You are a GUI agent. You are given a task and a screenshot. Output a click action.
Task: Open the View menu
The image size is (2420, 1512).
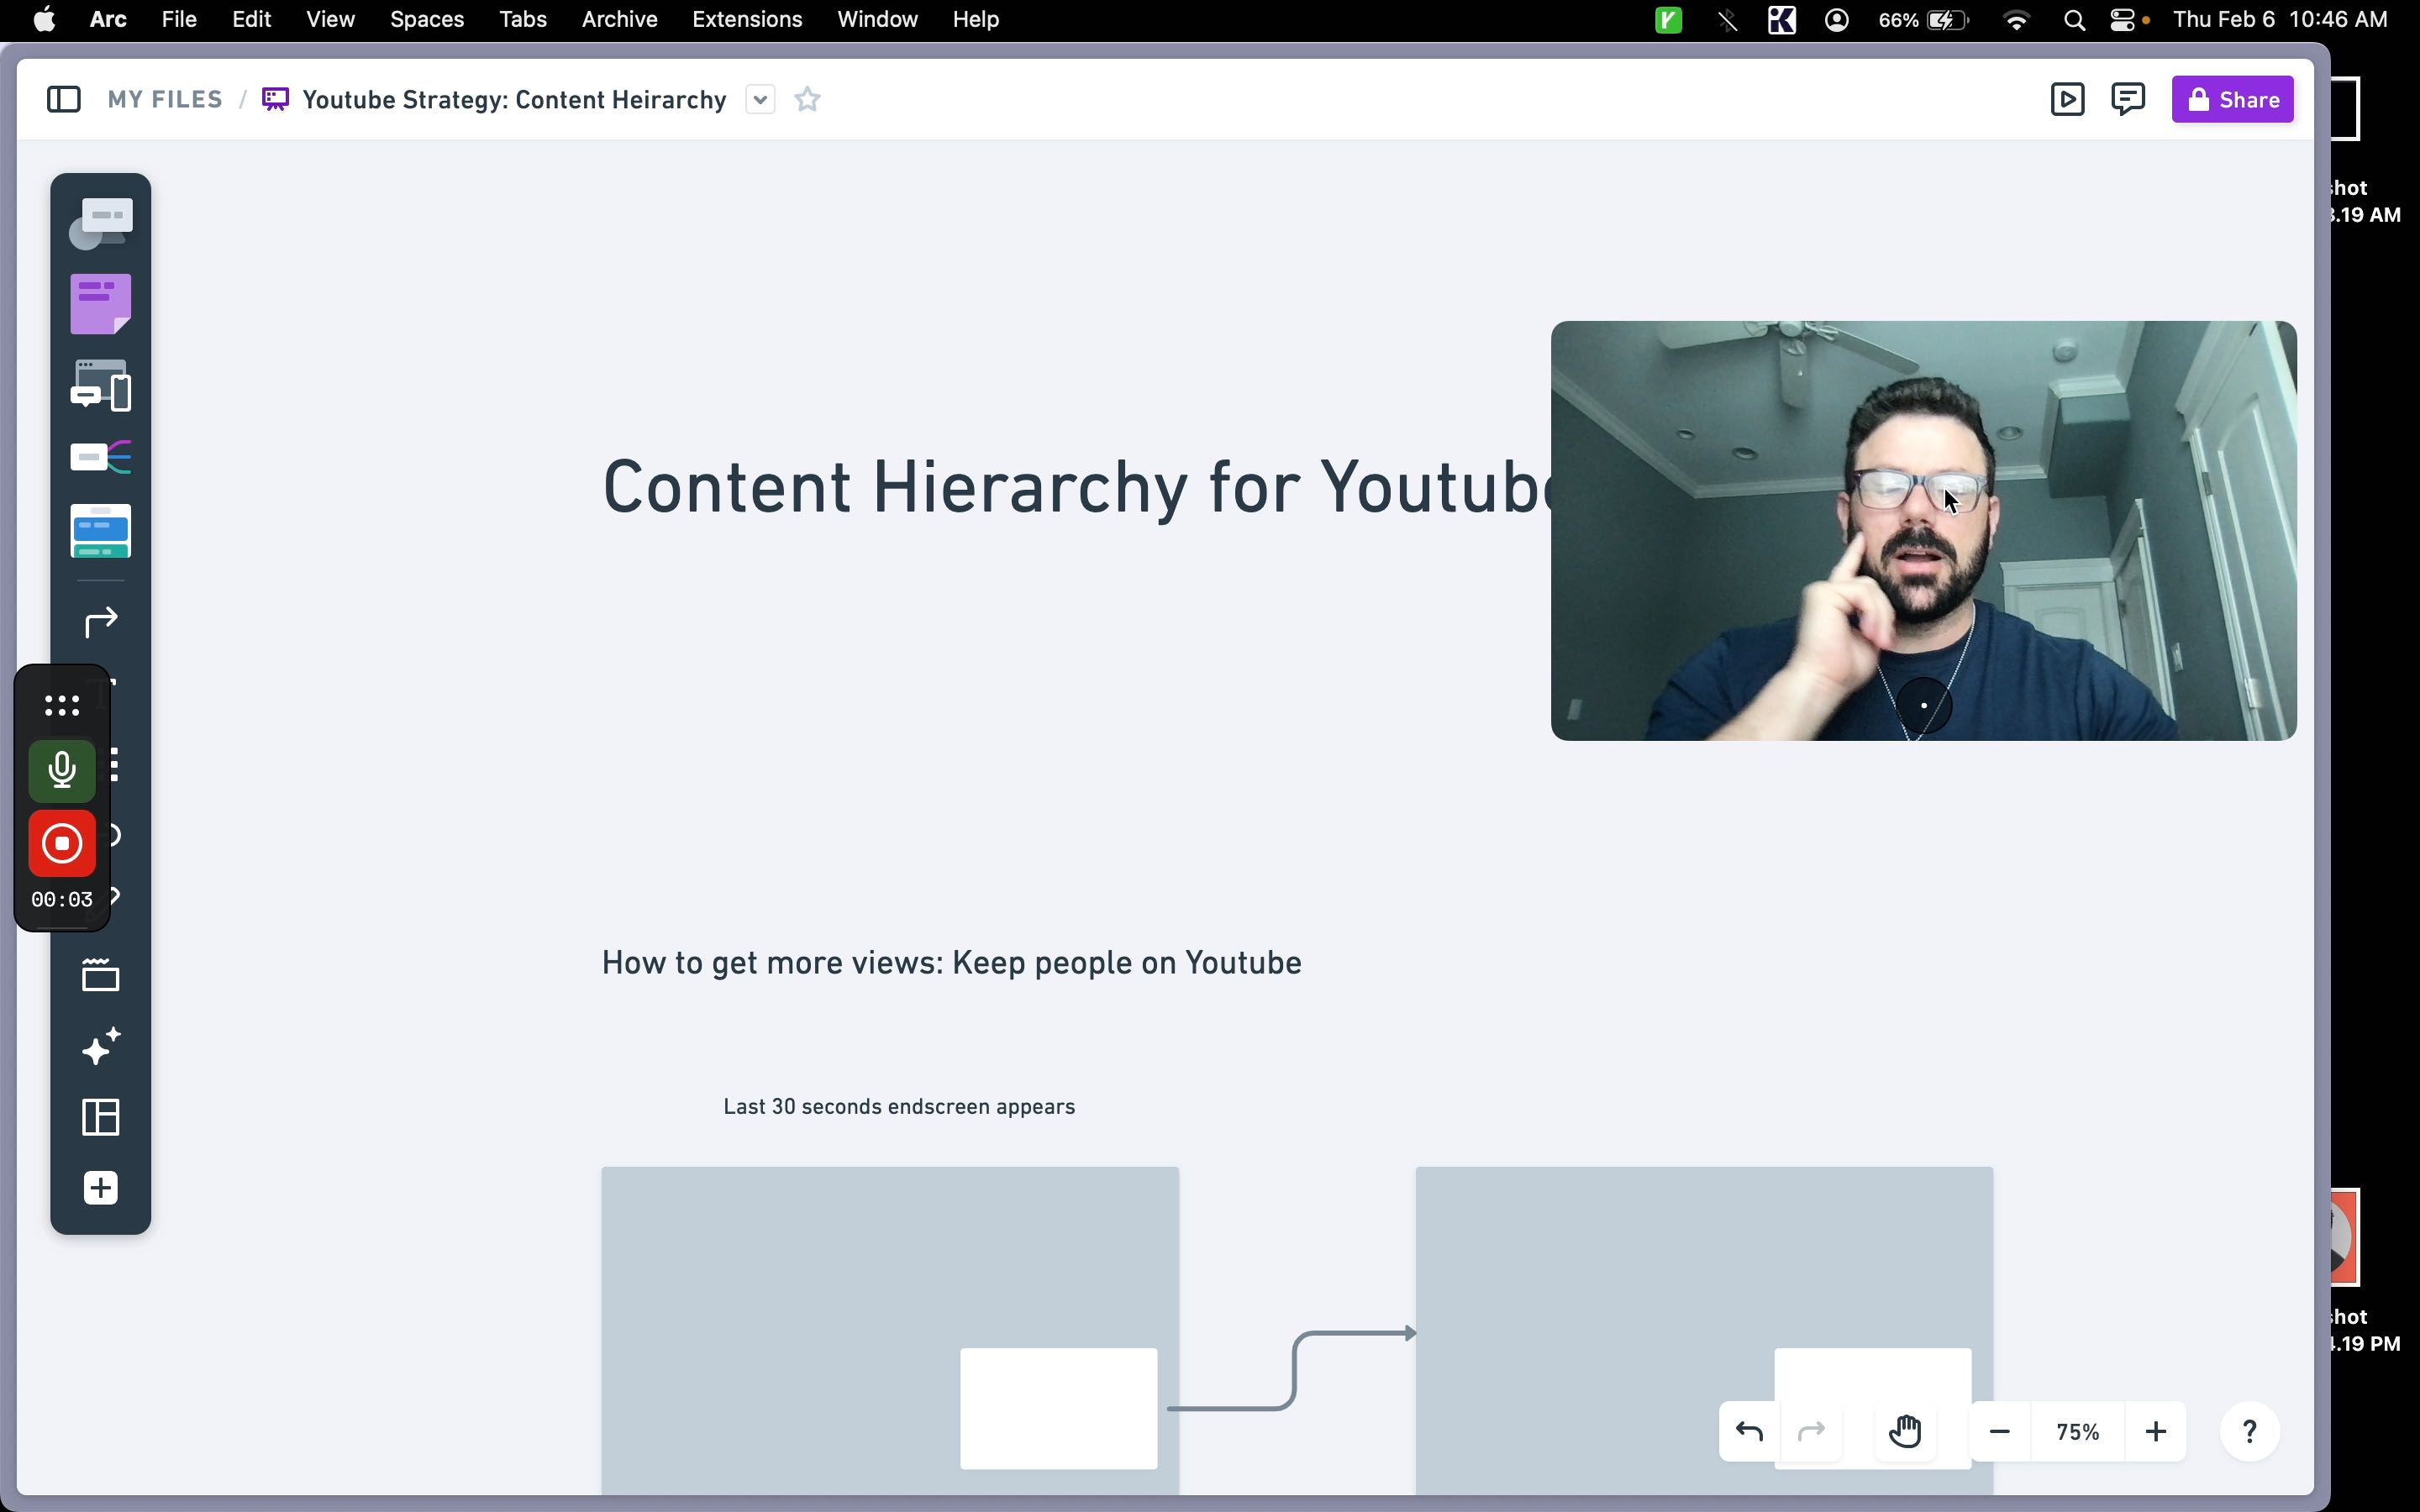(x=331, y=19)
